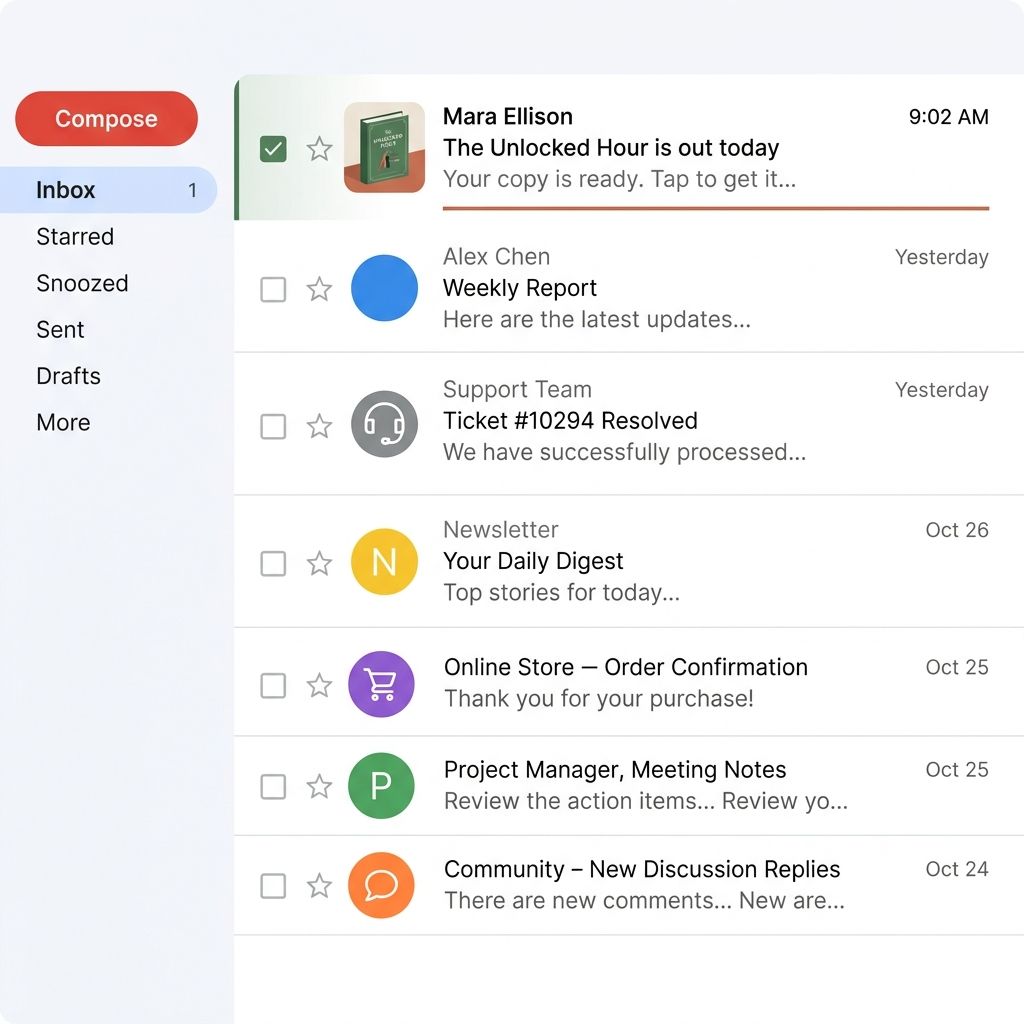This screenshot has width=1024, height=1024.
Task: Open the 'Weekly Report' subject line
Action: 520,288
